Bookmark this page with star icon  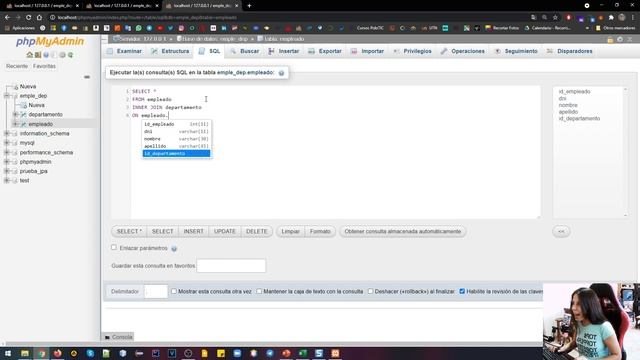pyautogui.click(x=555, y=18)
